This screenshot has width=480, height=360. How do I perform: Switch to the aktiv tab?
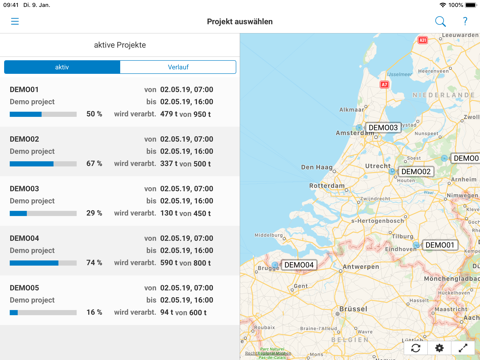click(x=62, y=67)
